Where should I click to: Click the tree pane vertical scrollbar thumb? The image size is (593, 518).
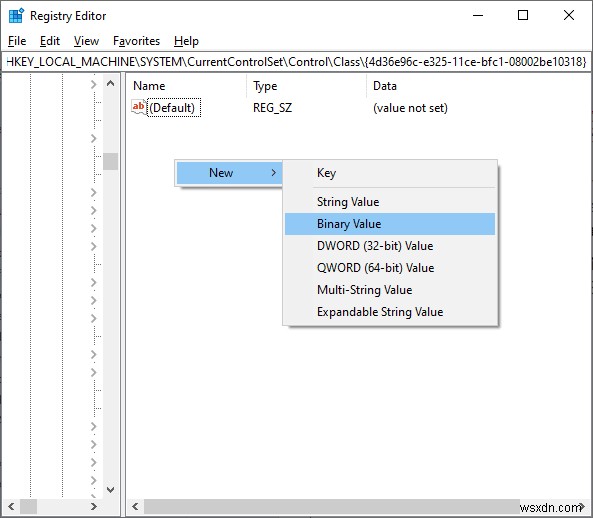click(110, 161)
